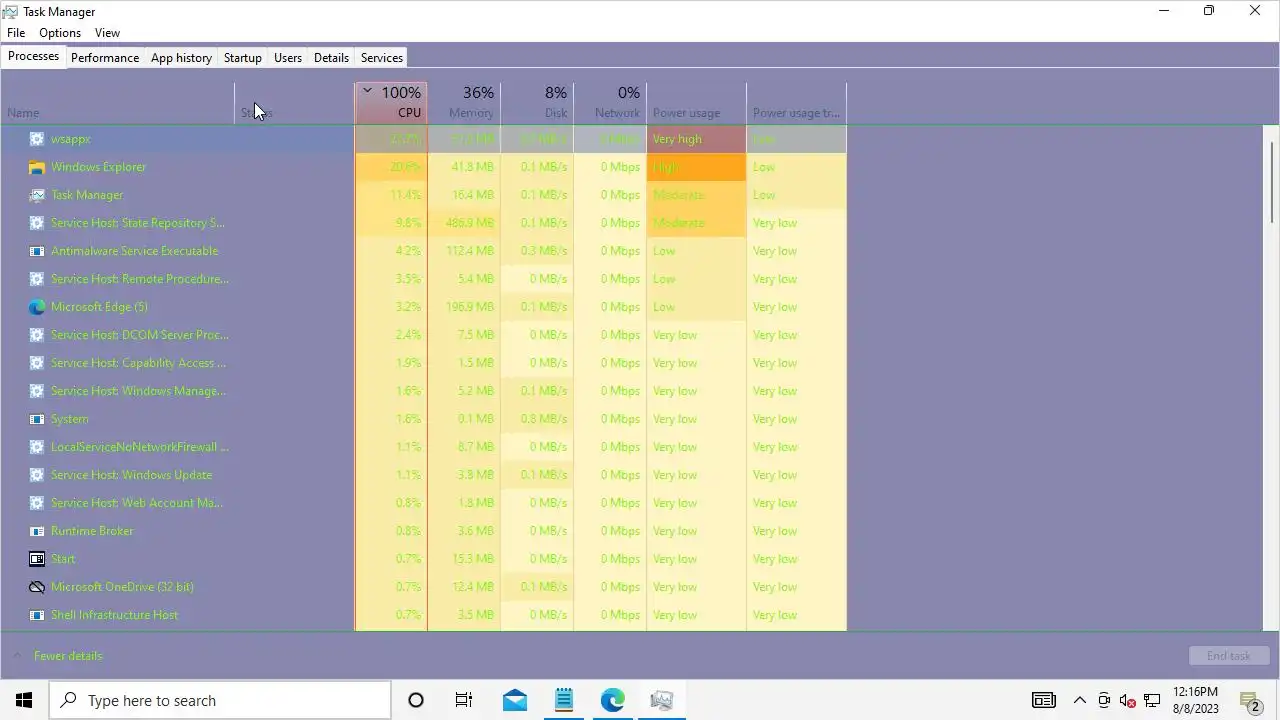Click the taskbar search box
1280x720 pixels.
[220, 700]
